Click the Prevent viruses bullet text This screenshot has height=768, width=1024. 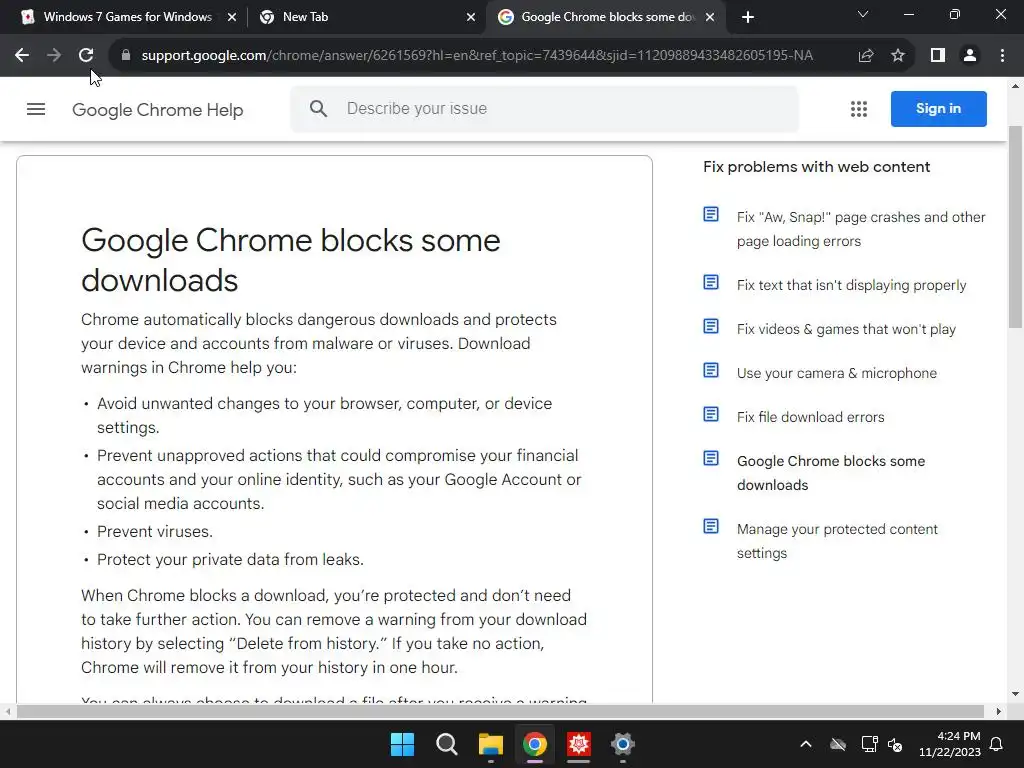[155, 532]
